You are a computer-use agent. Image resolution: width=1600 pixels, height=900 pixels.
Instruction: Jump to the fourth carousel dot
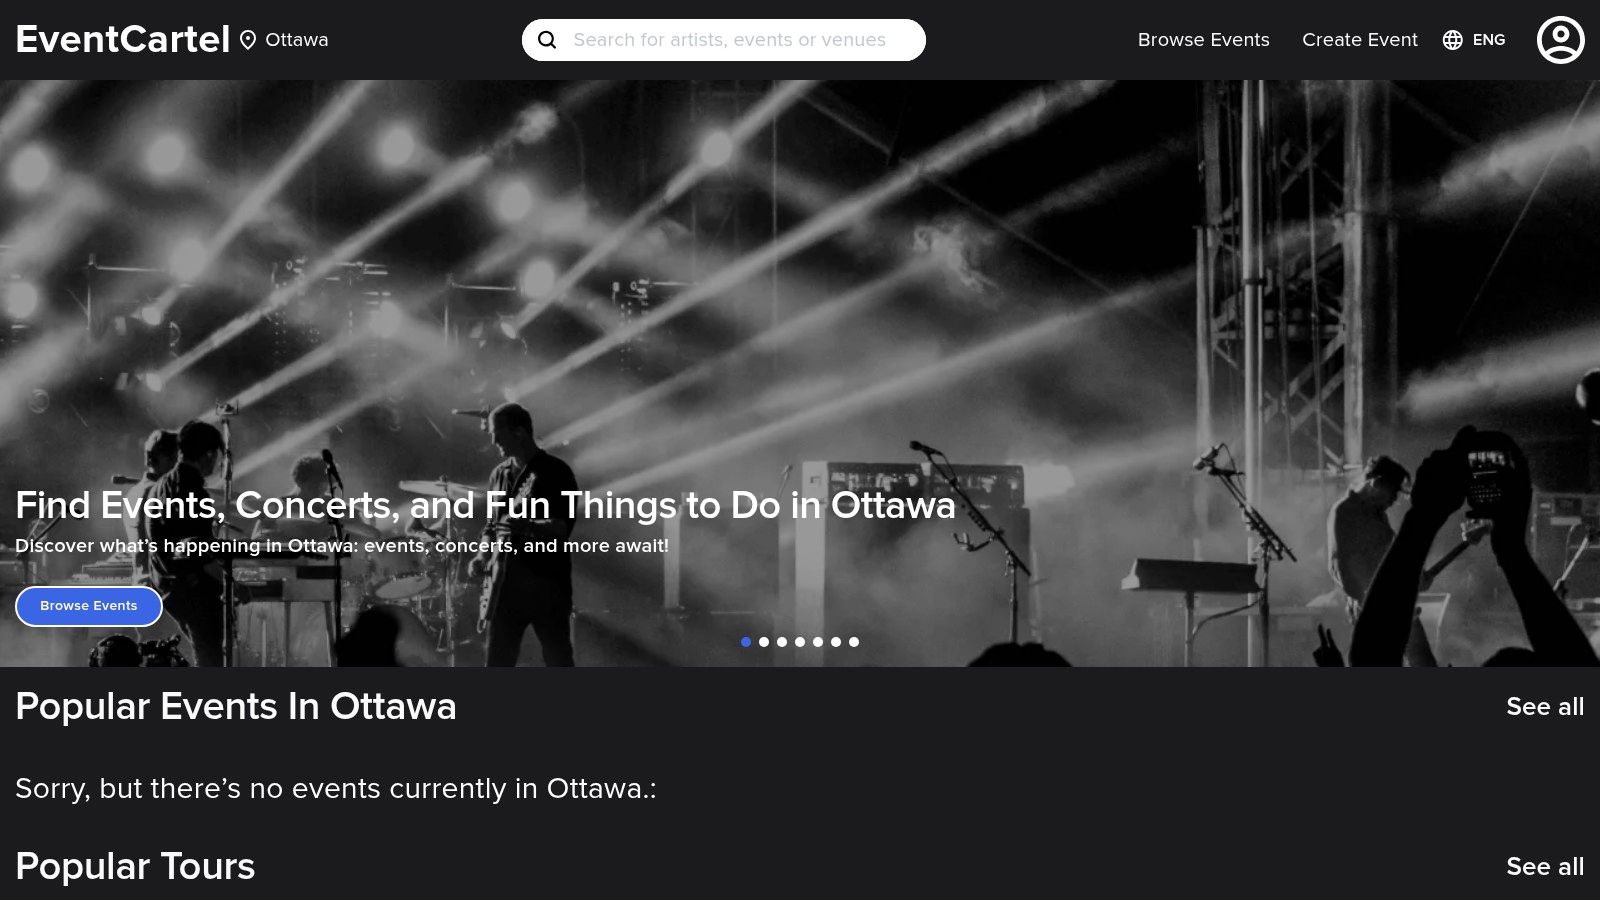[800, 642]
